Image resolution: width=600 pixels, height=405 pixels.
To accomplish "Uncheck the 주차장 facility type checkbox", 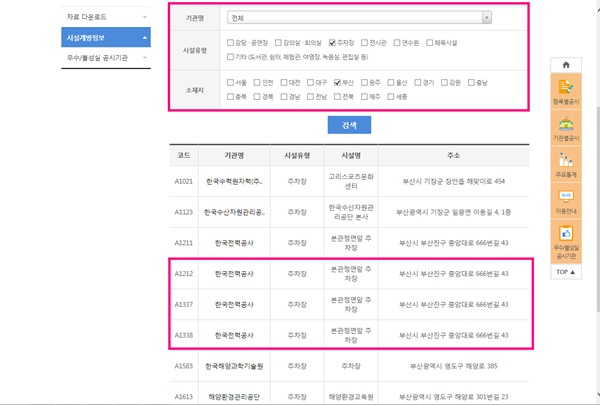I will (333, 43).
